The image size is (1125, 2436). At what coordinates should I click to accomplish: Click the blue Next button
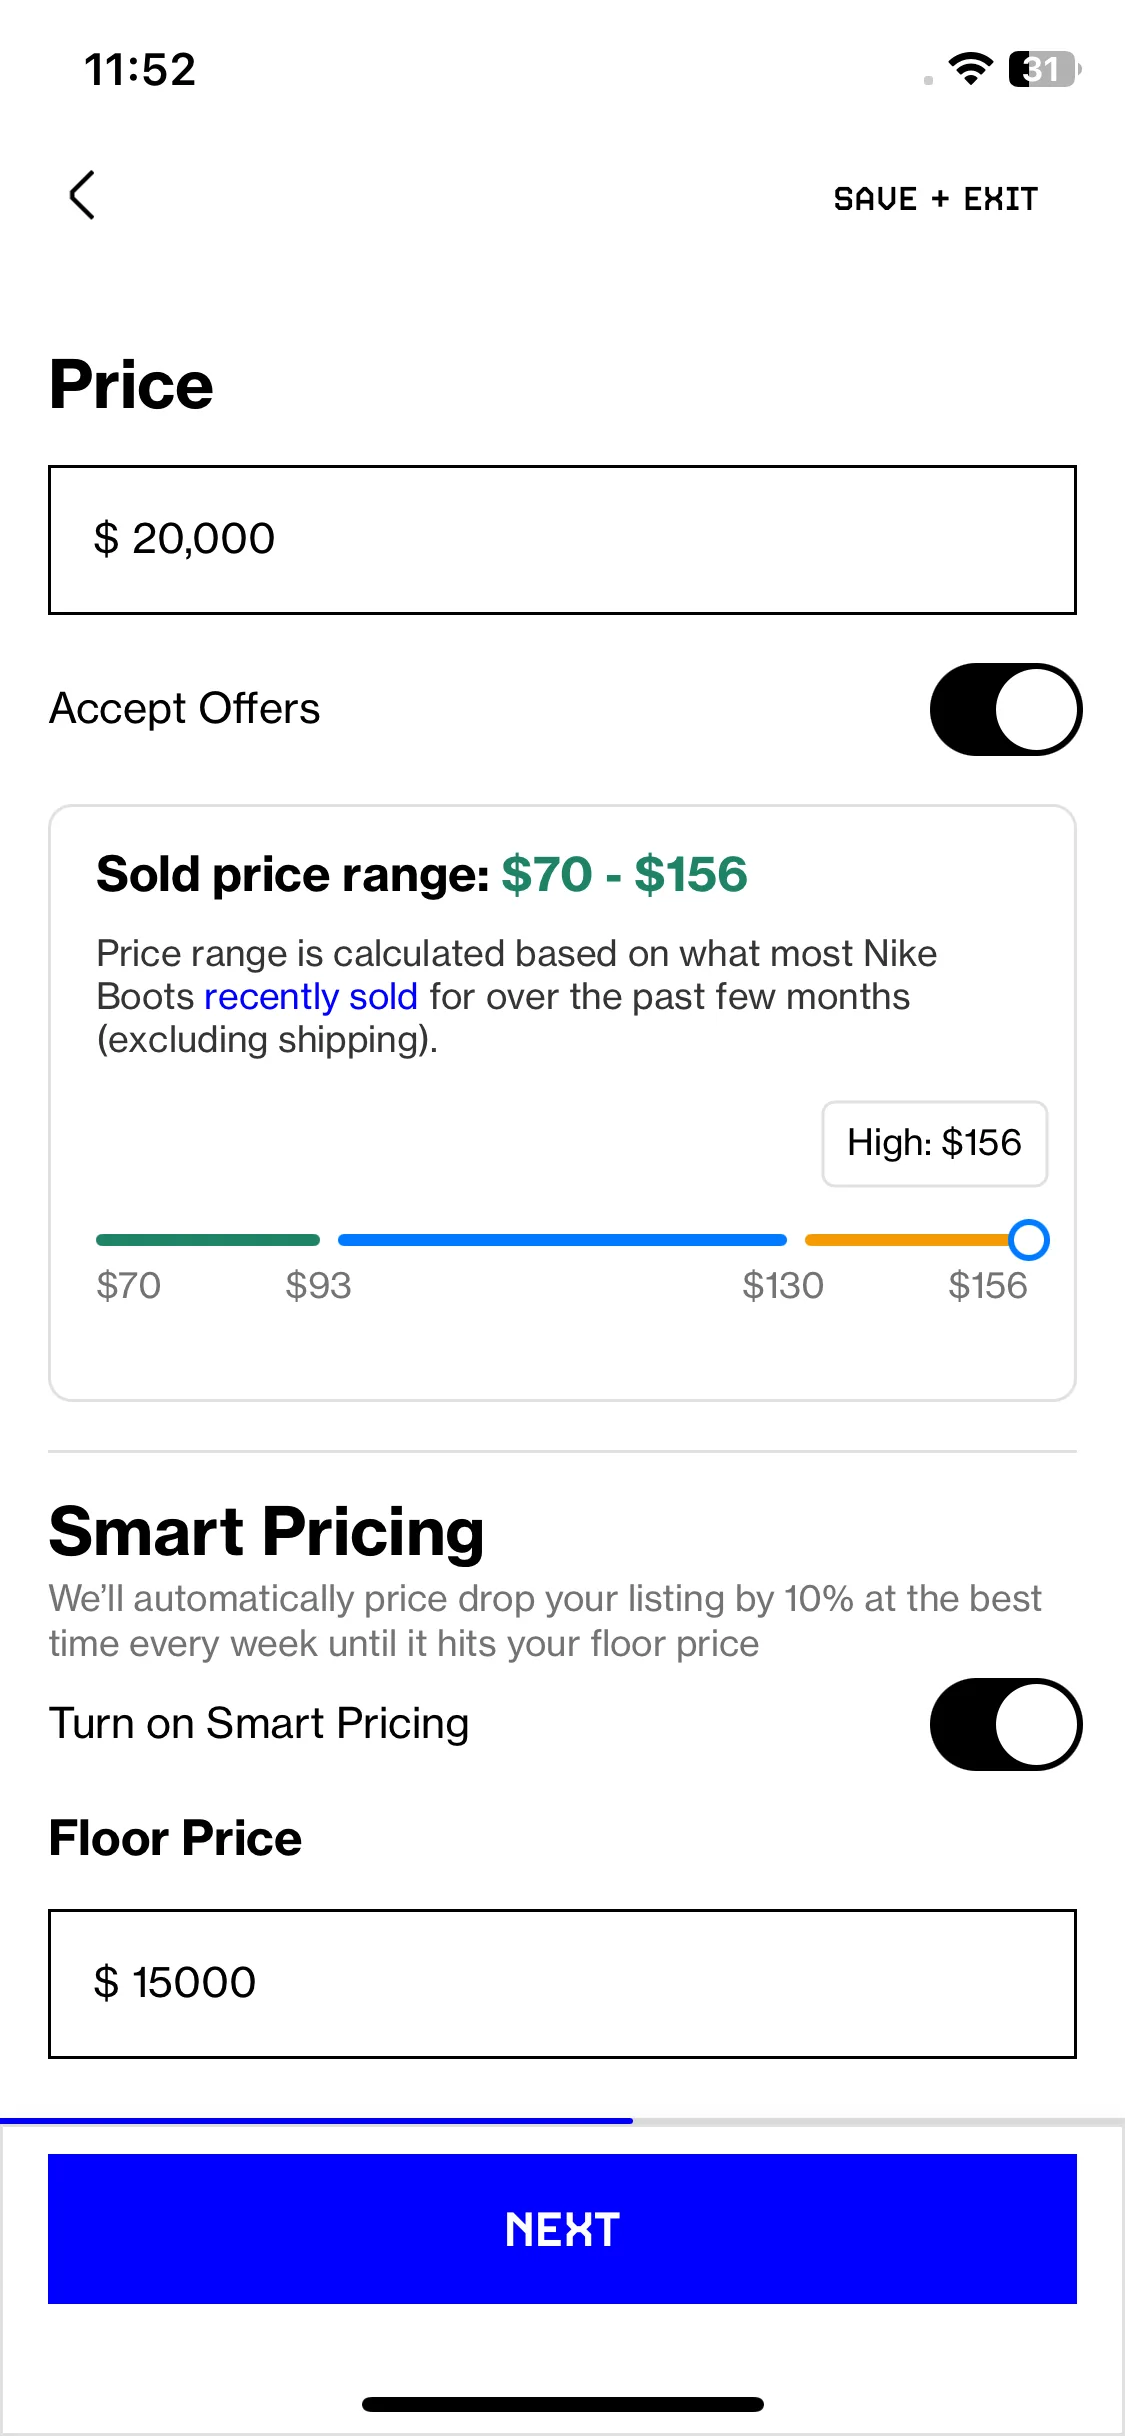[x=562, y=2229]
